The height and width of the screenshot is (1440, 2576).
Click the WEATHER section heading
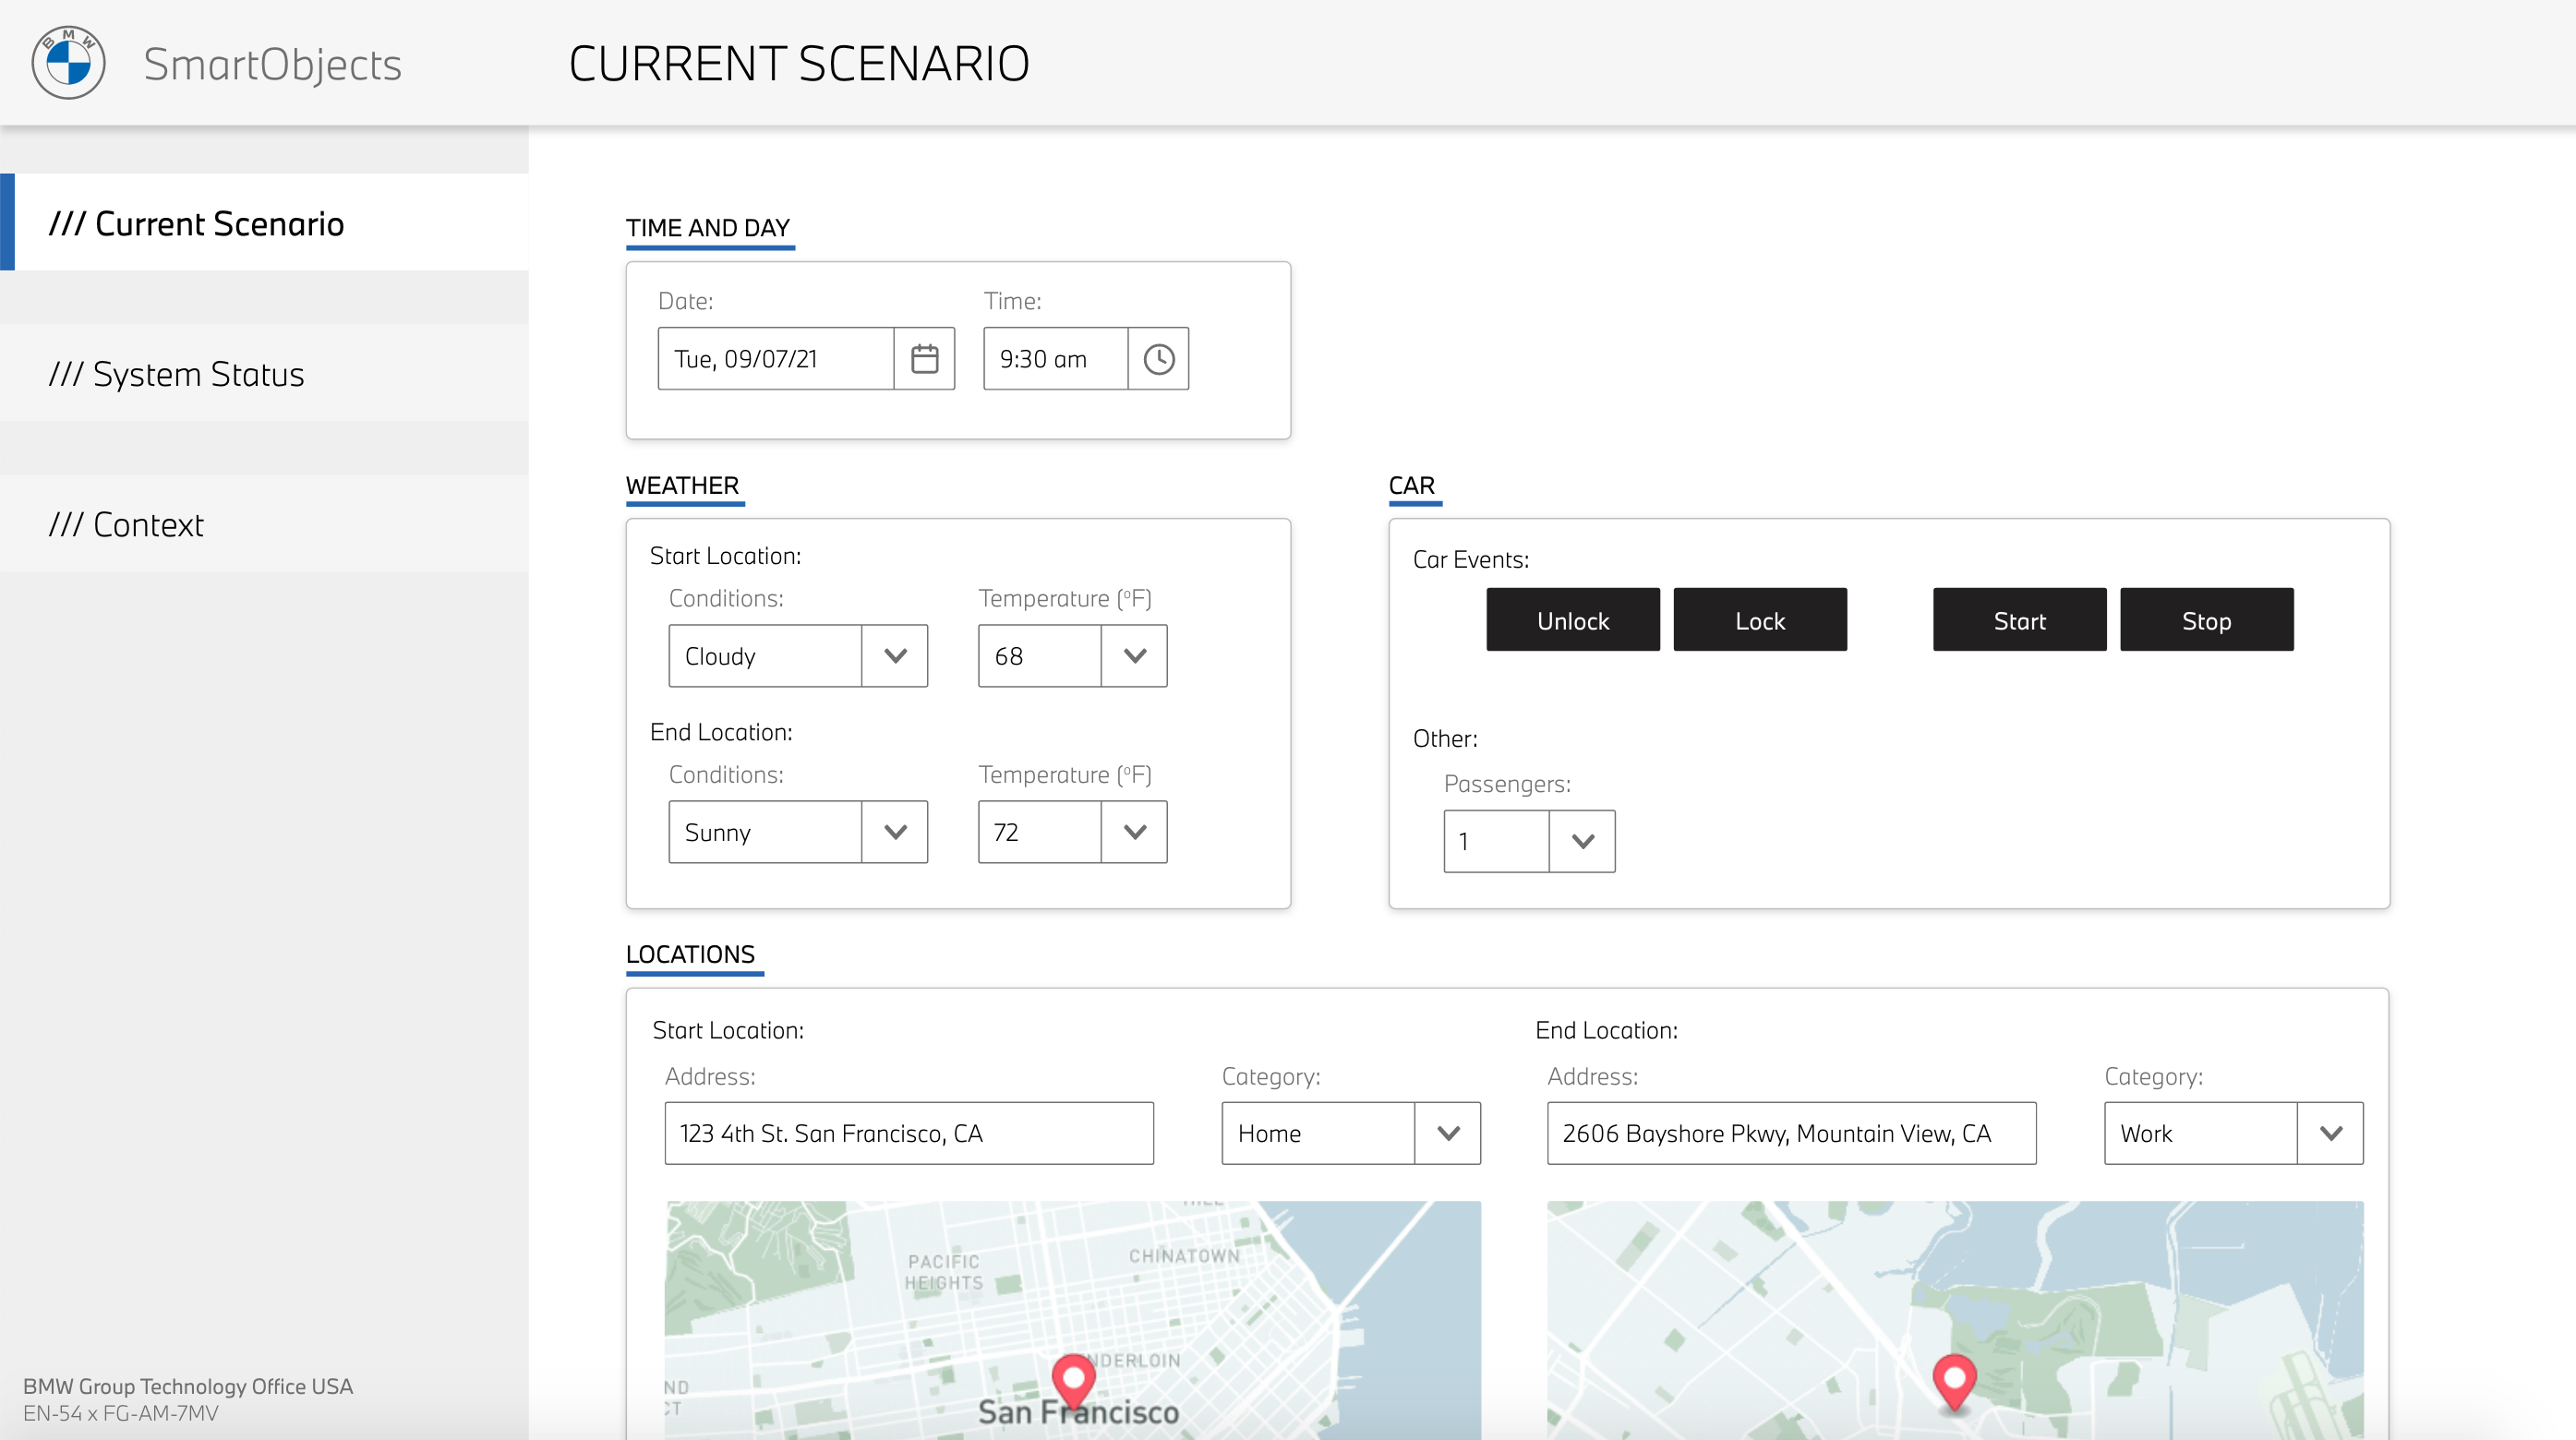tap(682, 486)
